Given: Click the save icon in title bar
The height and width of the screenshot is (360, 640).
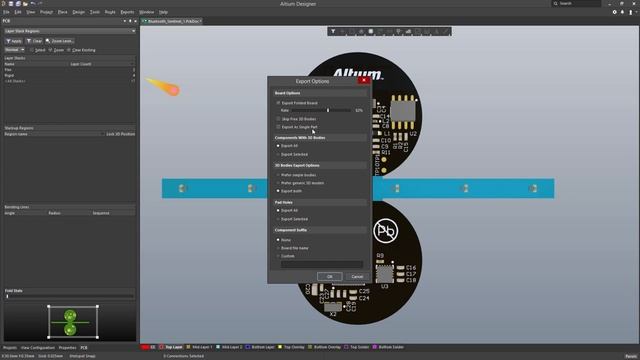Looking at the screenshot, I should pos(11,3).
